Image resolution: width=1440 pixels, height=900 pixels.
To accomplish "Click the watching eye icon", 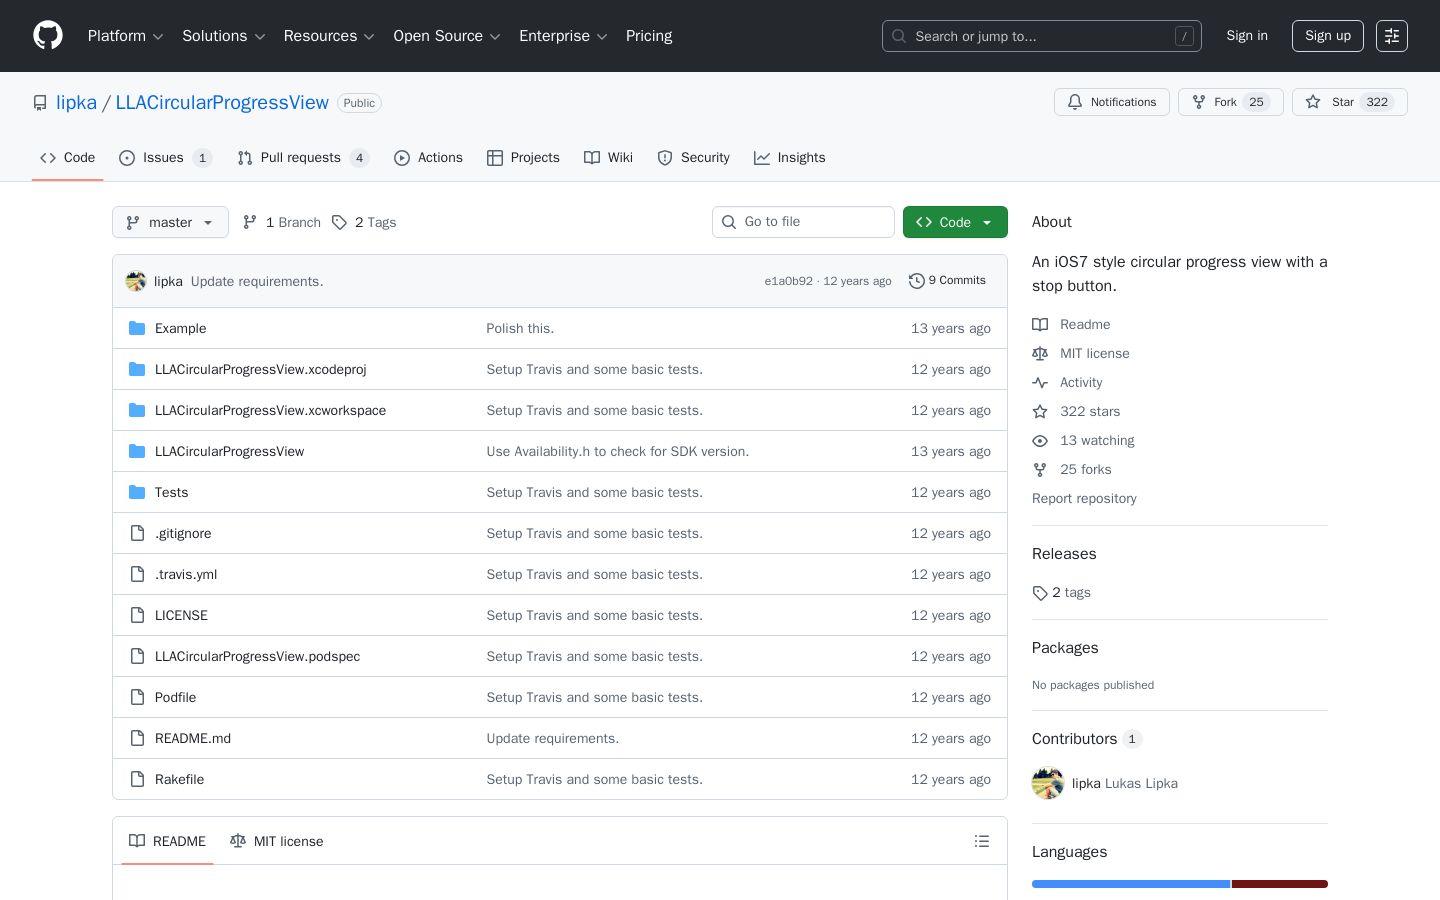I will point(1040,440).
